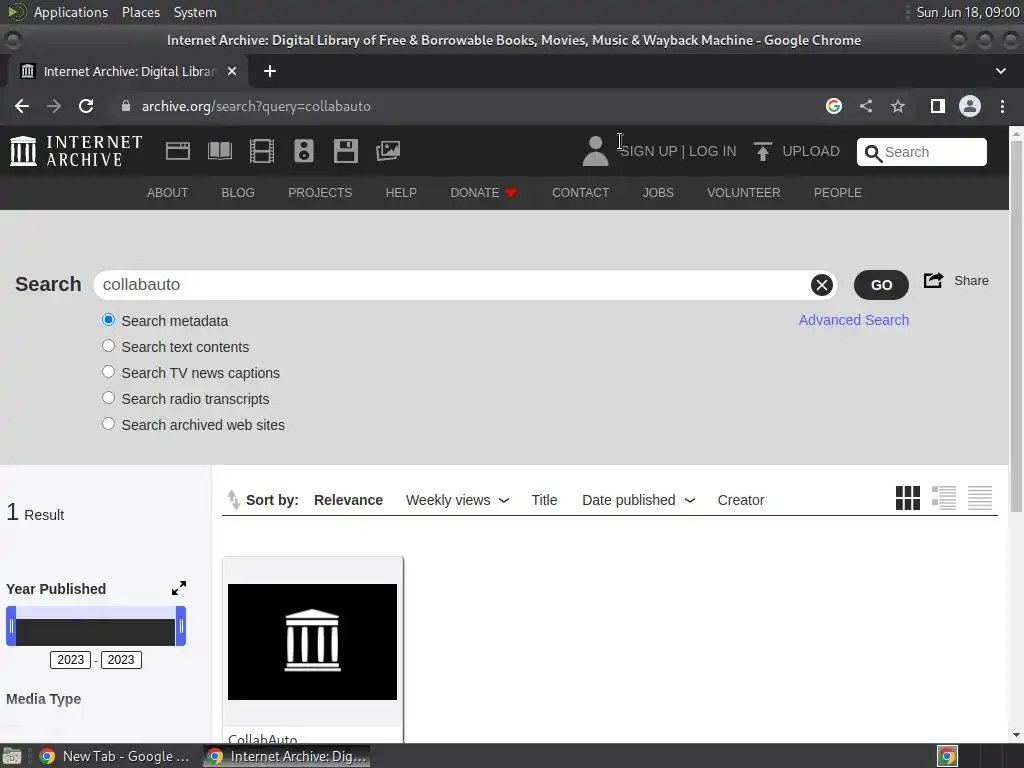Open the CollabAuto result thumbnail
This screenshot has width=1024, height=768.
pos(312,641)
